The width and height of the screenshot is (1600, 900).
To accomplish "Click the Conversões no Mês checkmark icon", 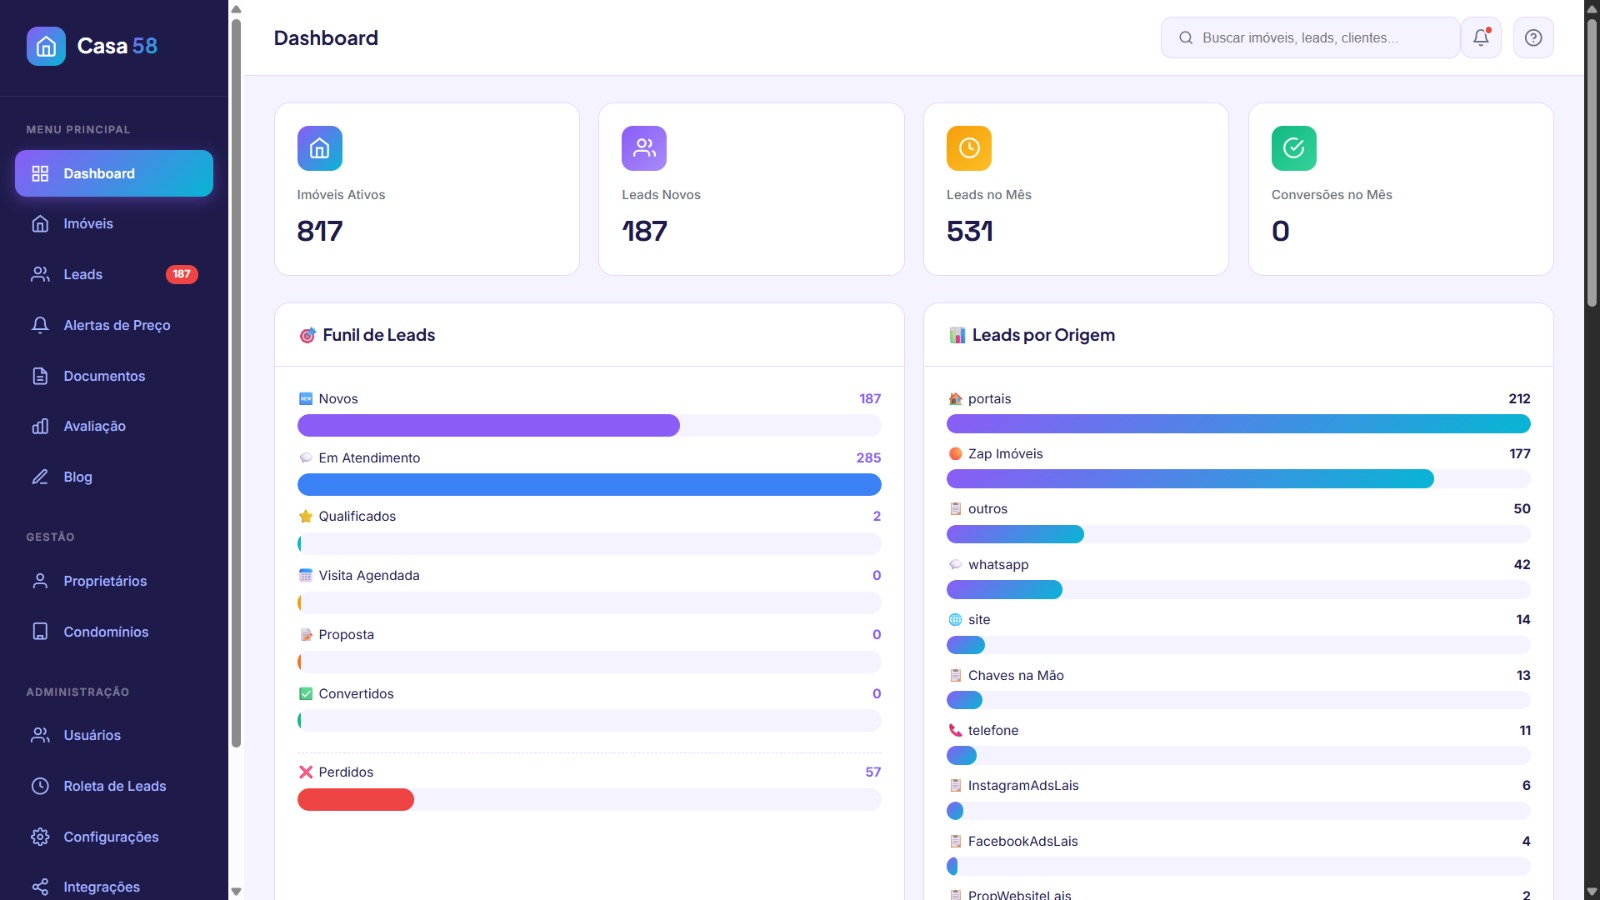I will (1293, 149).
